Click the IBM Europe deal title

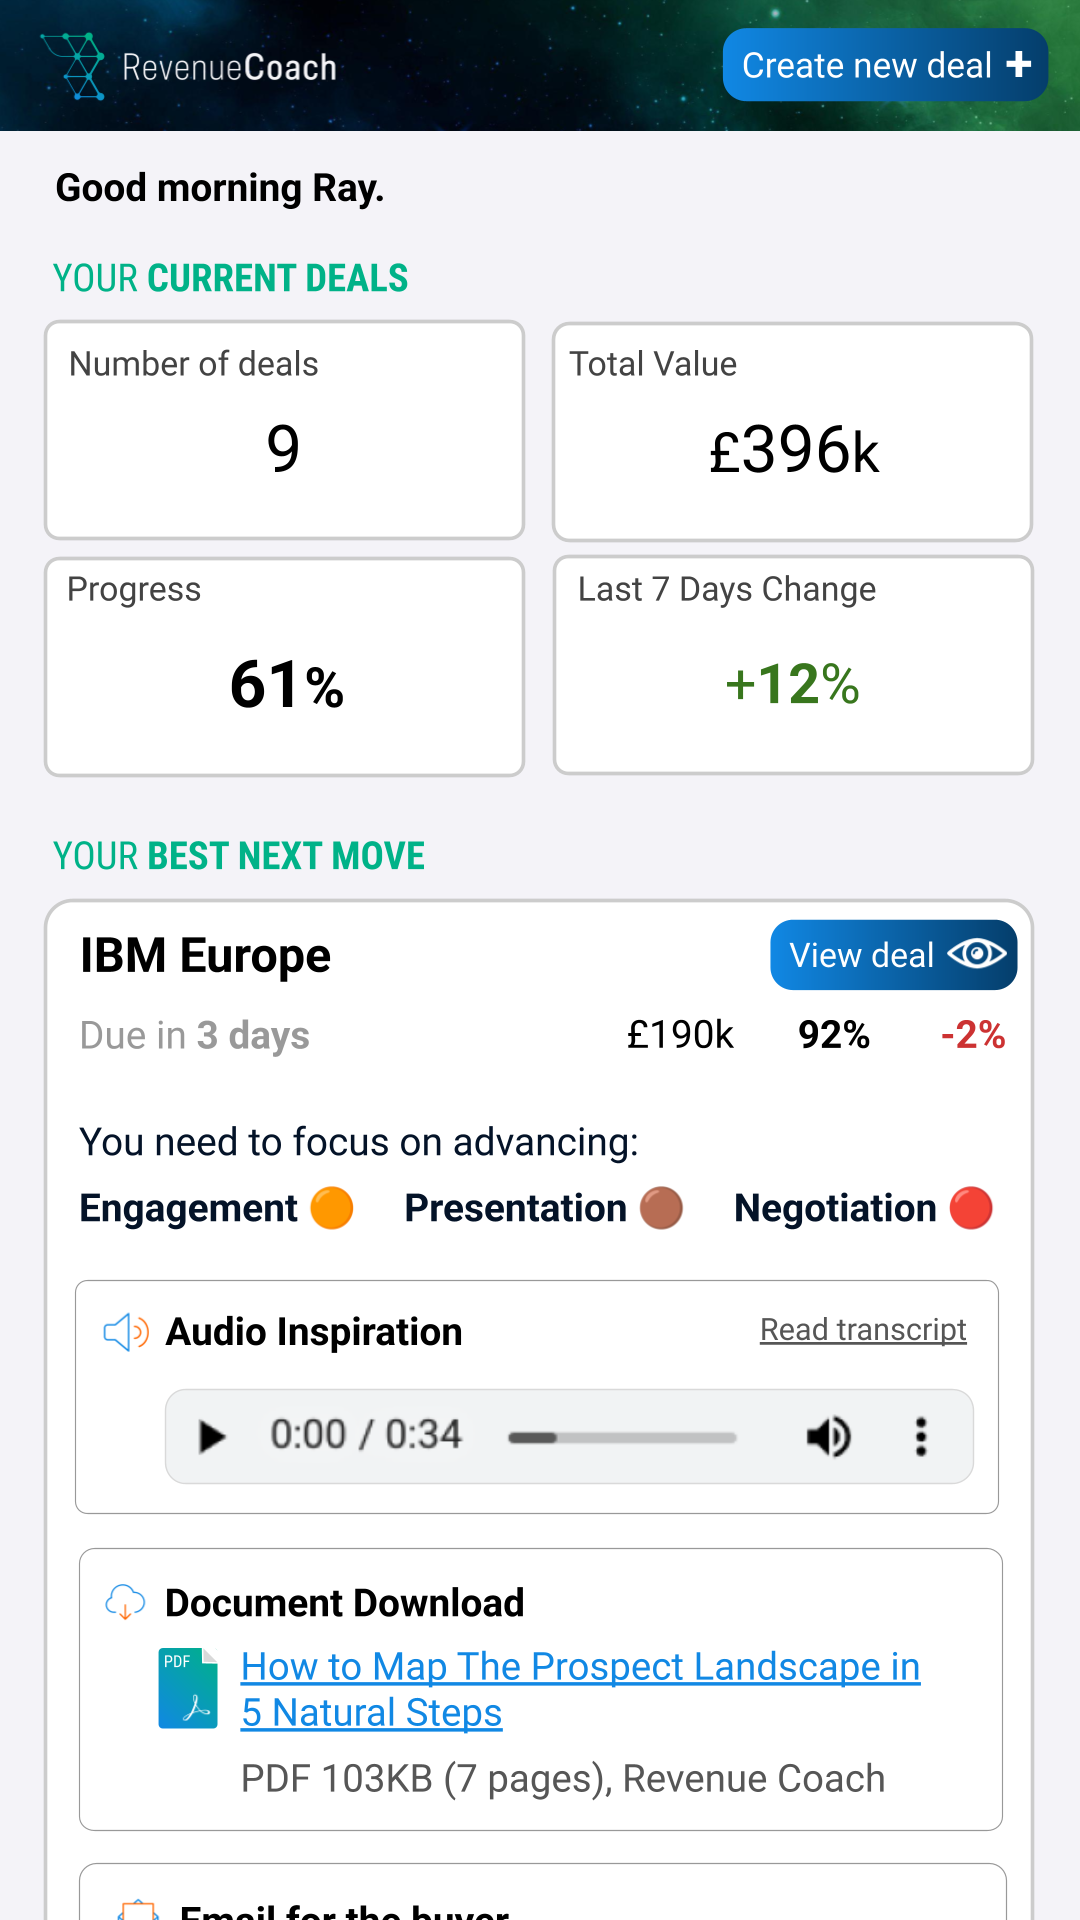[206, 956]
